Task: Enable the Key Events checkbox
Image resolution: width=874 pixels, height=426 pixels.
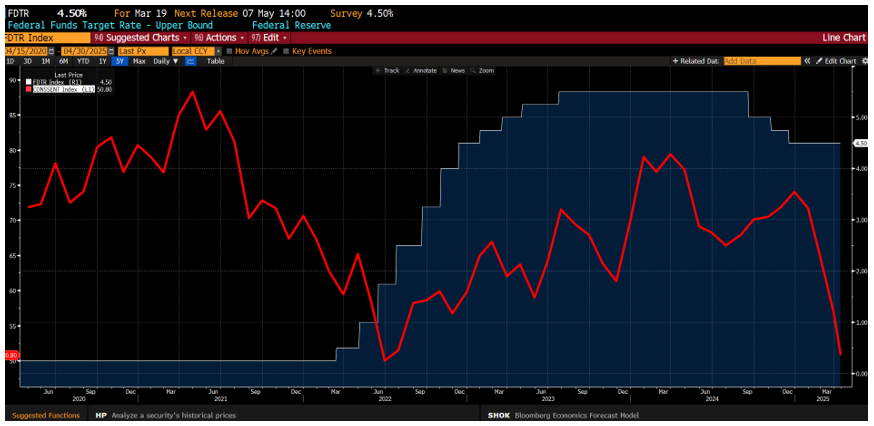Action: (x=287, y=51)
